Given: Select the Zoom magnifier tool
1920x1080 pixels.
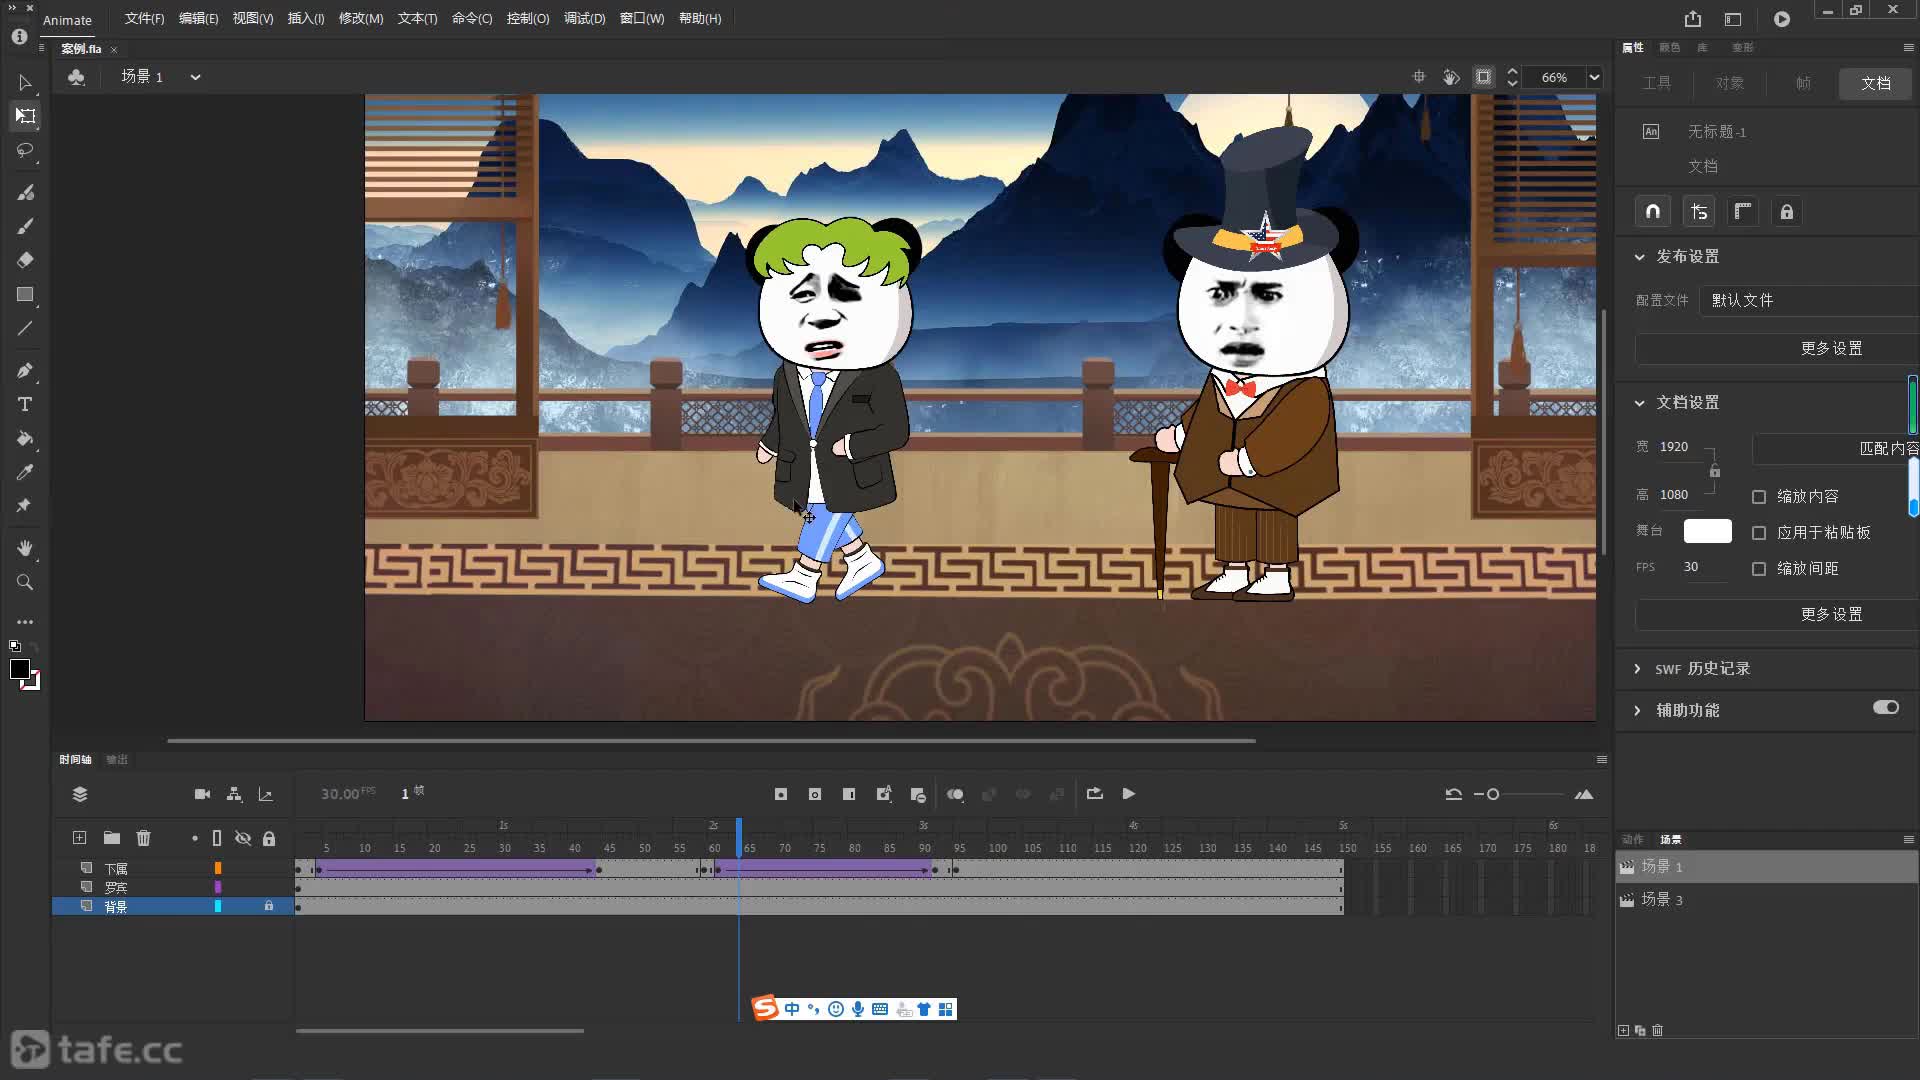Looking at the screenshot, I should point(25,582).
